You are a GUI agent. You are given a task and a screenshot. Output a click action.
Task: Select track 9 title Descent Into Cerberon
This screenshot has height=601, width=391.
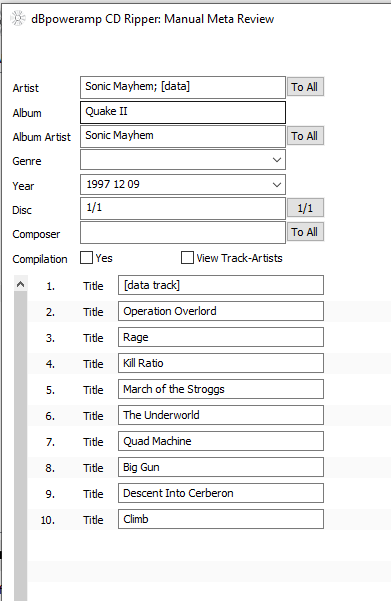click(x=221, y=493)
